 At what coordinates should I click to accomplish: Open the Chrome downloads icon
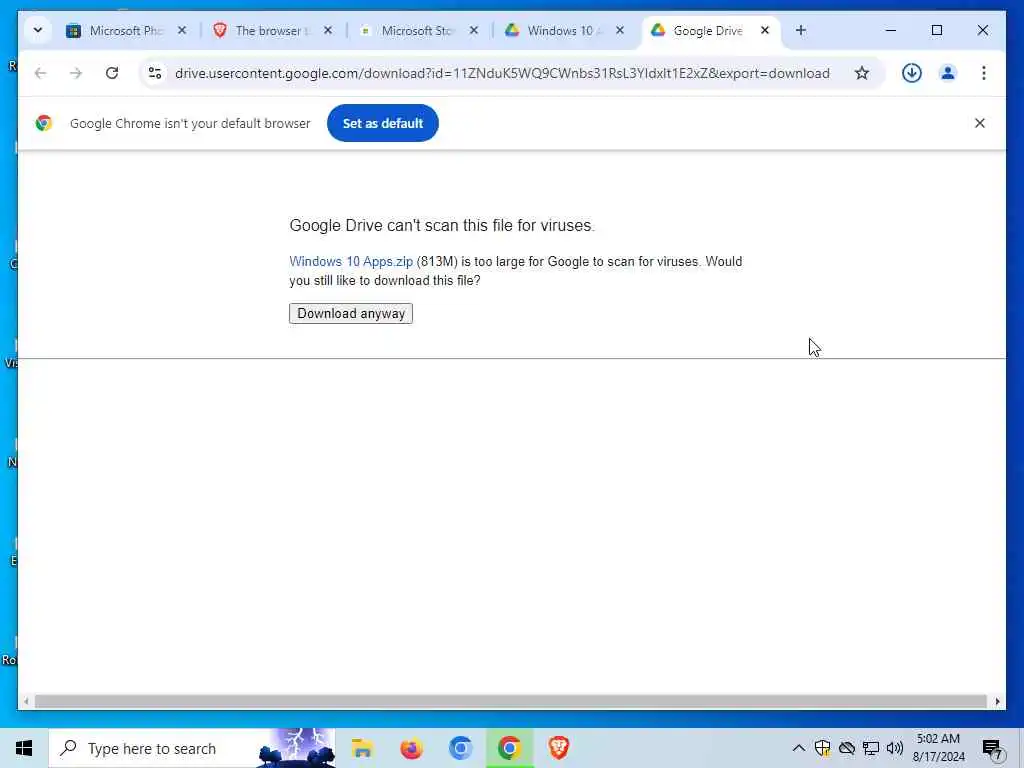912,73
